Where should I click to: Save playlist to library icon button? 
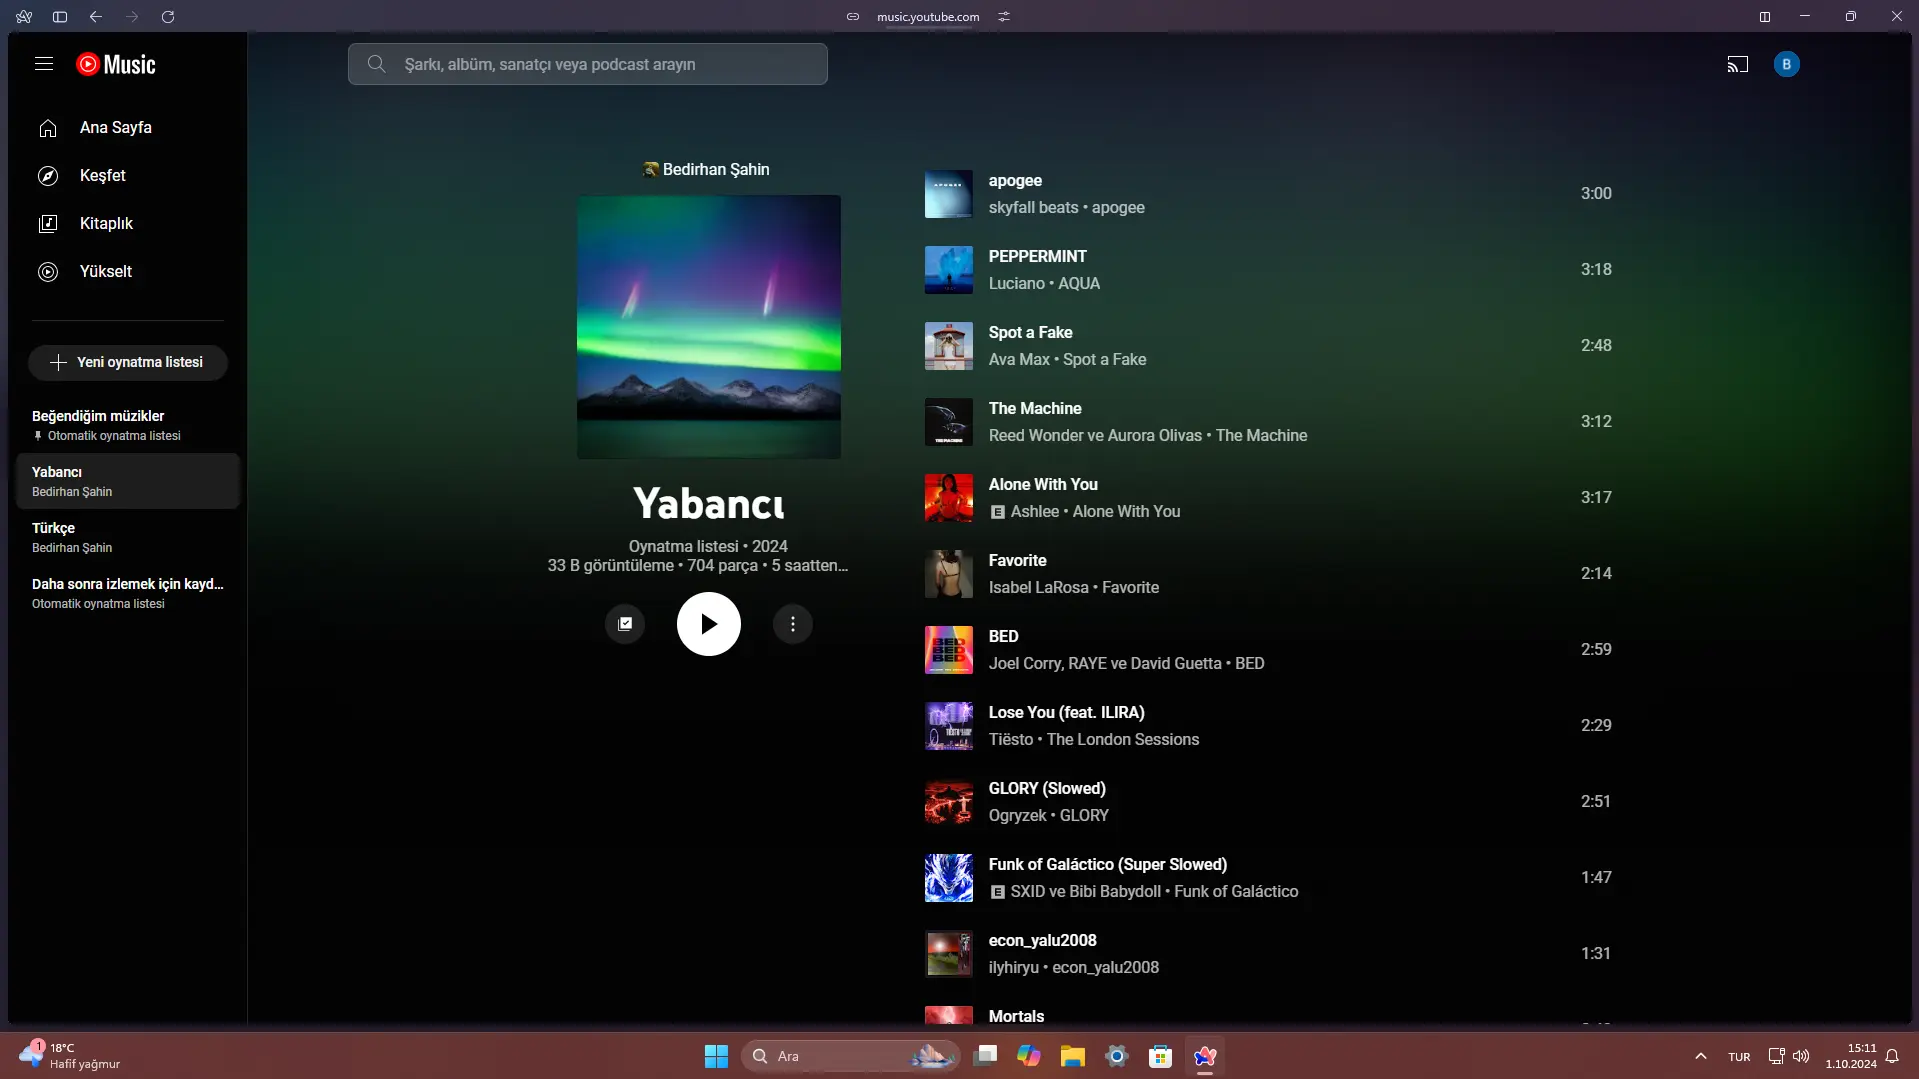pyautogui.click(x=625, y=624)
